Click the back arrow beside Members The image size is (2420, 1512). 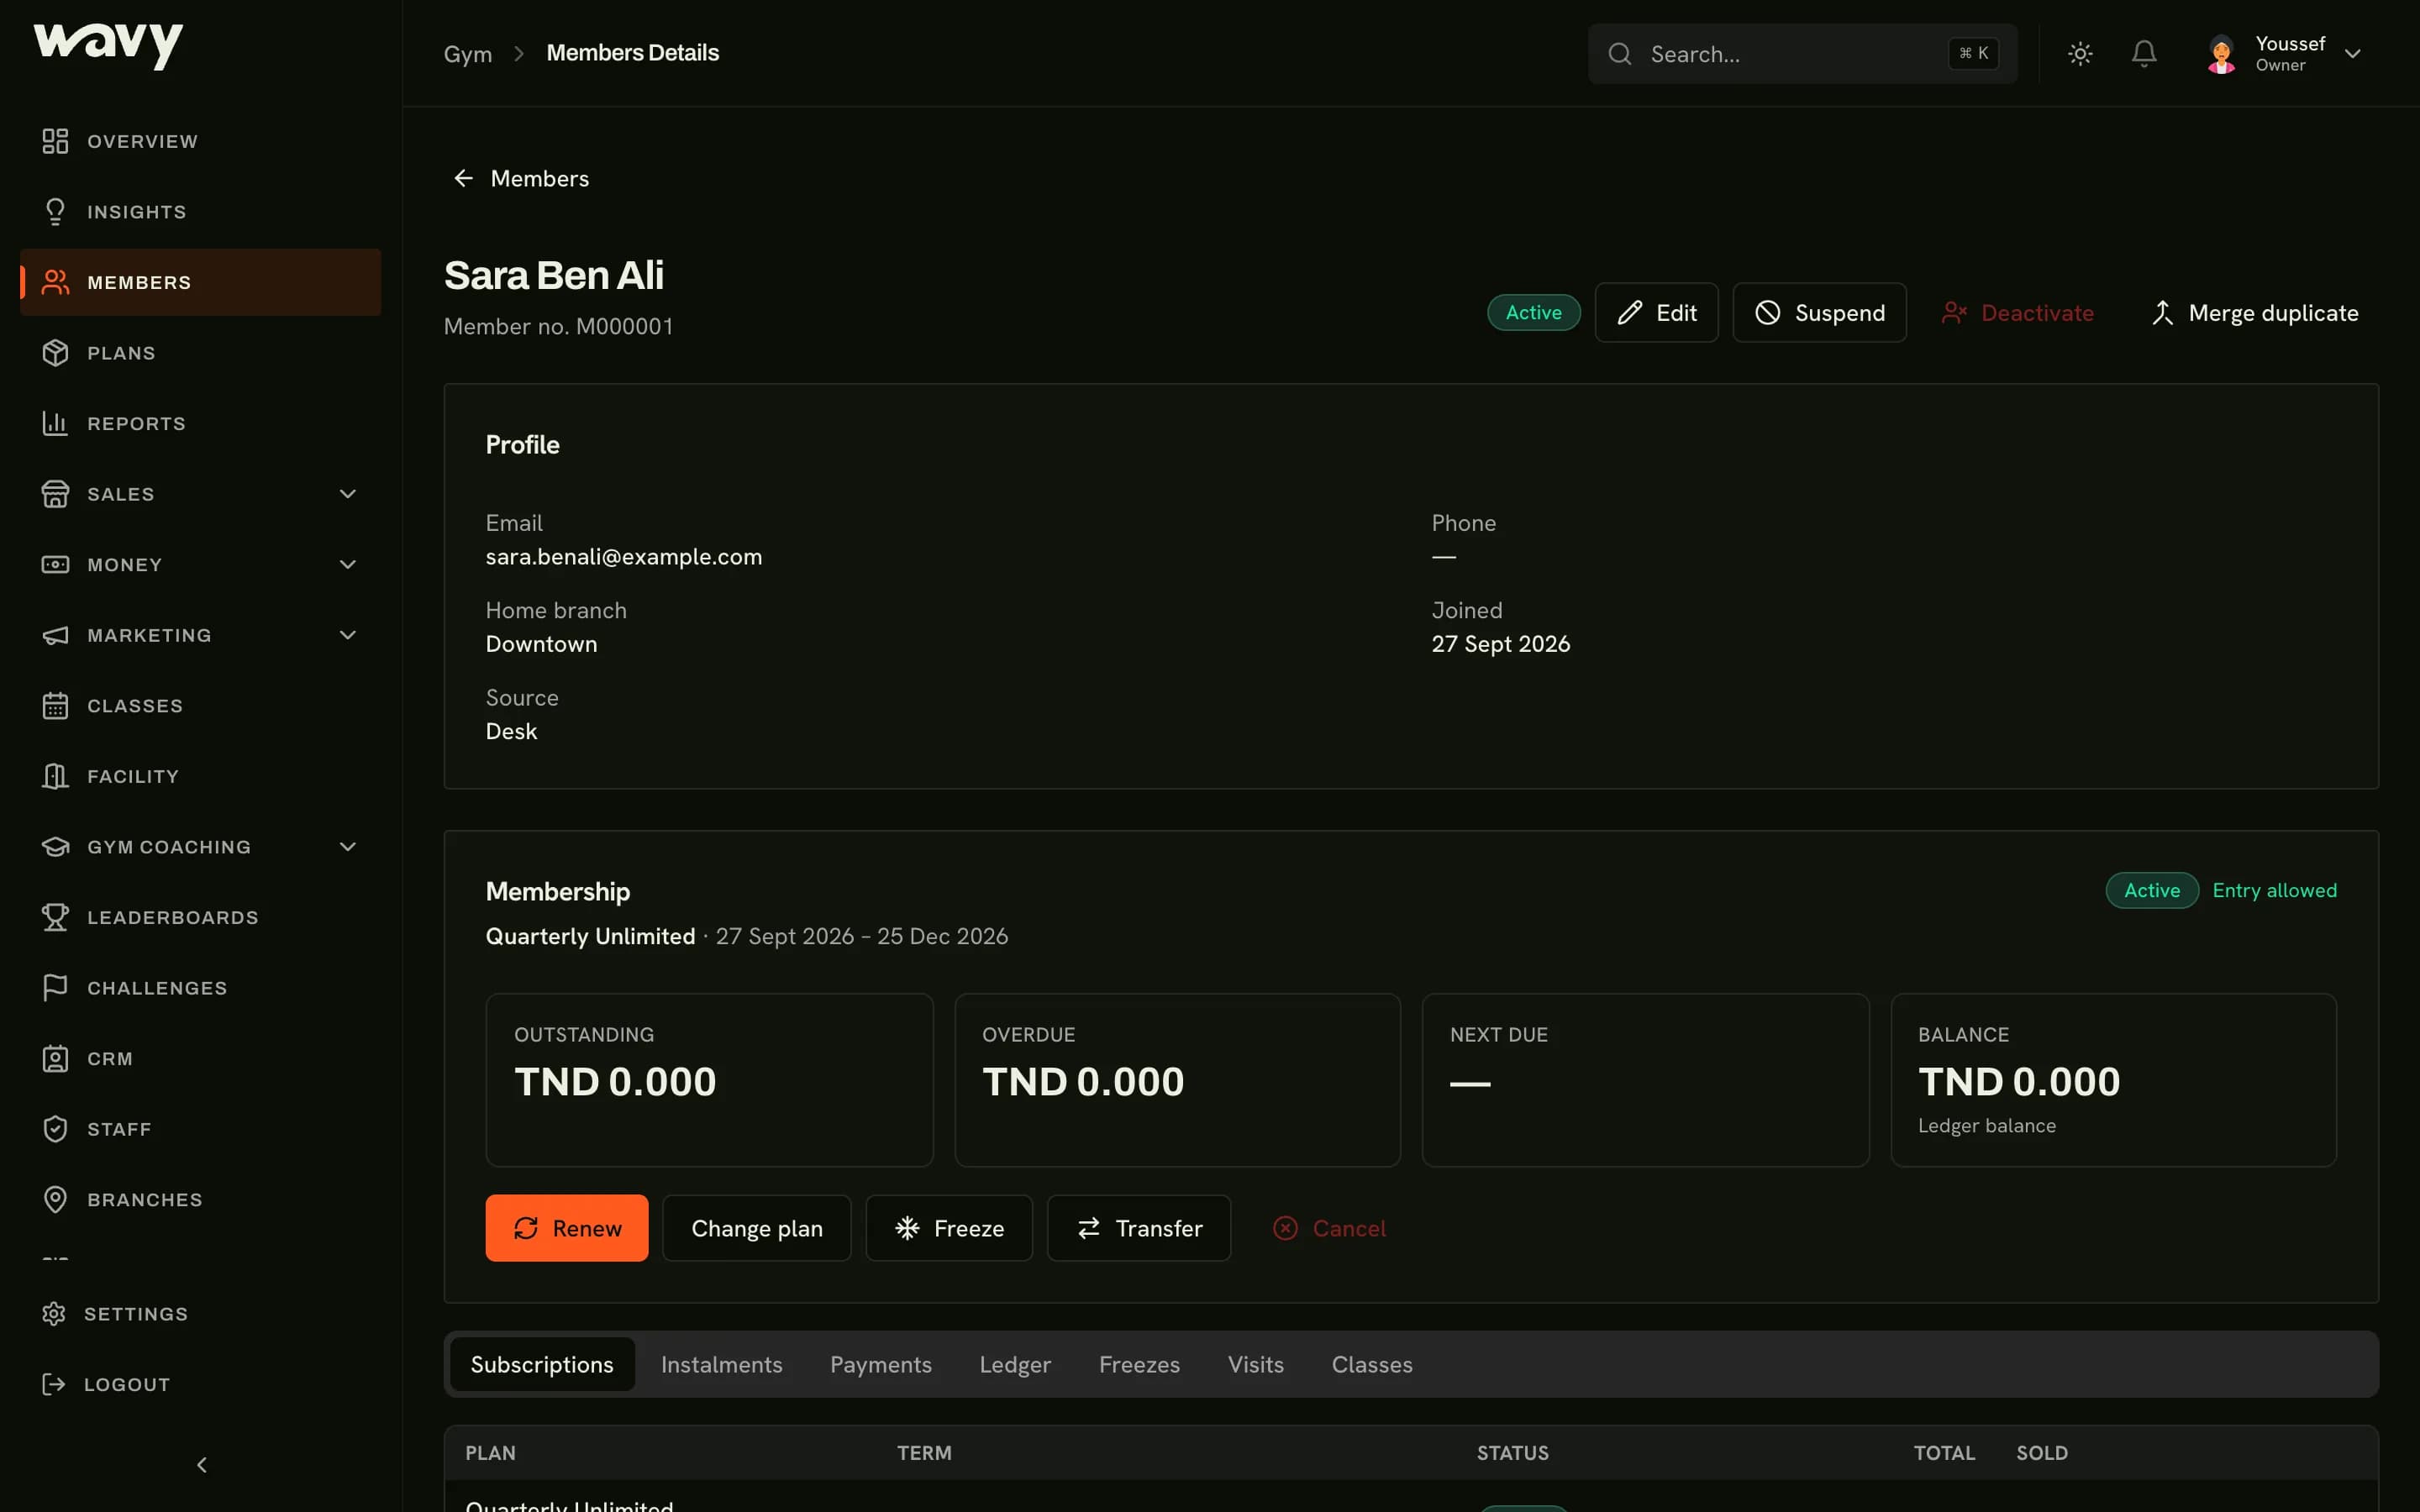pos(463,178)
